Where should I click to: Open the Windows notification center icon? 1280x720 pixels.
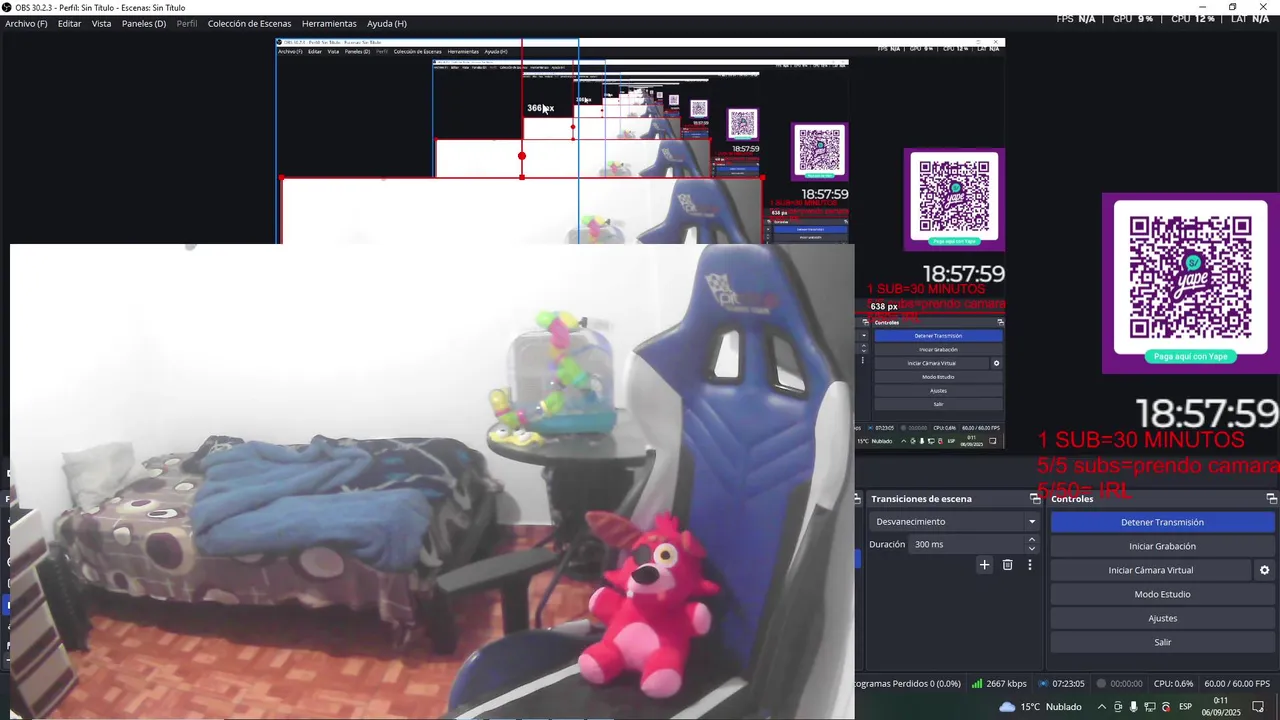tap(1259, 706)
